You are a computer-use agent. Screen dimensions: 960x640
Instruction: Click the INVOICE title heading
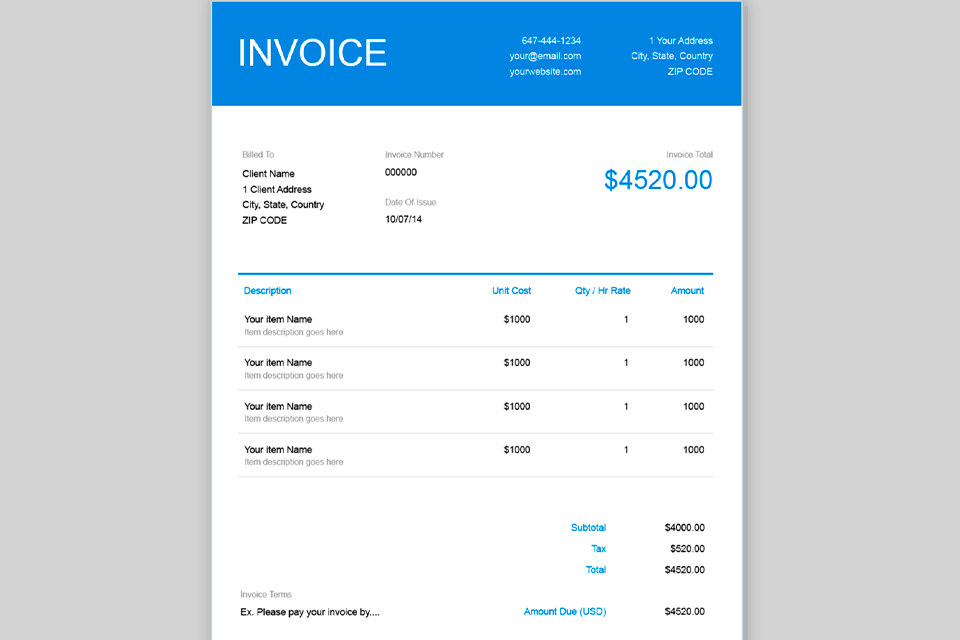point(312,53)
